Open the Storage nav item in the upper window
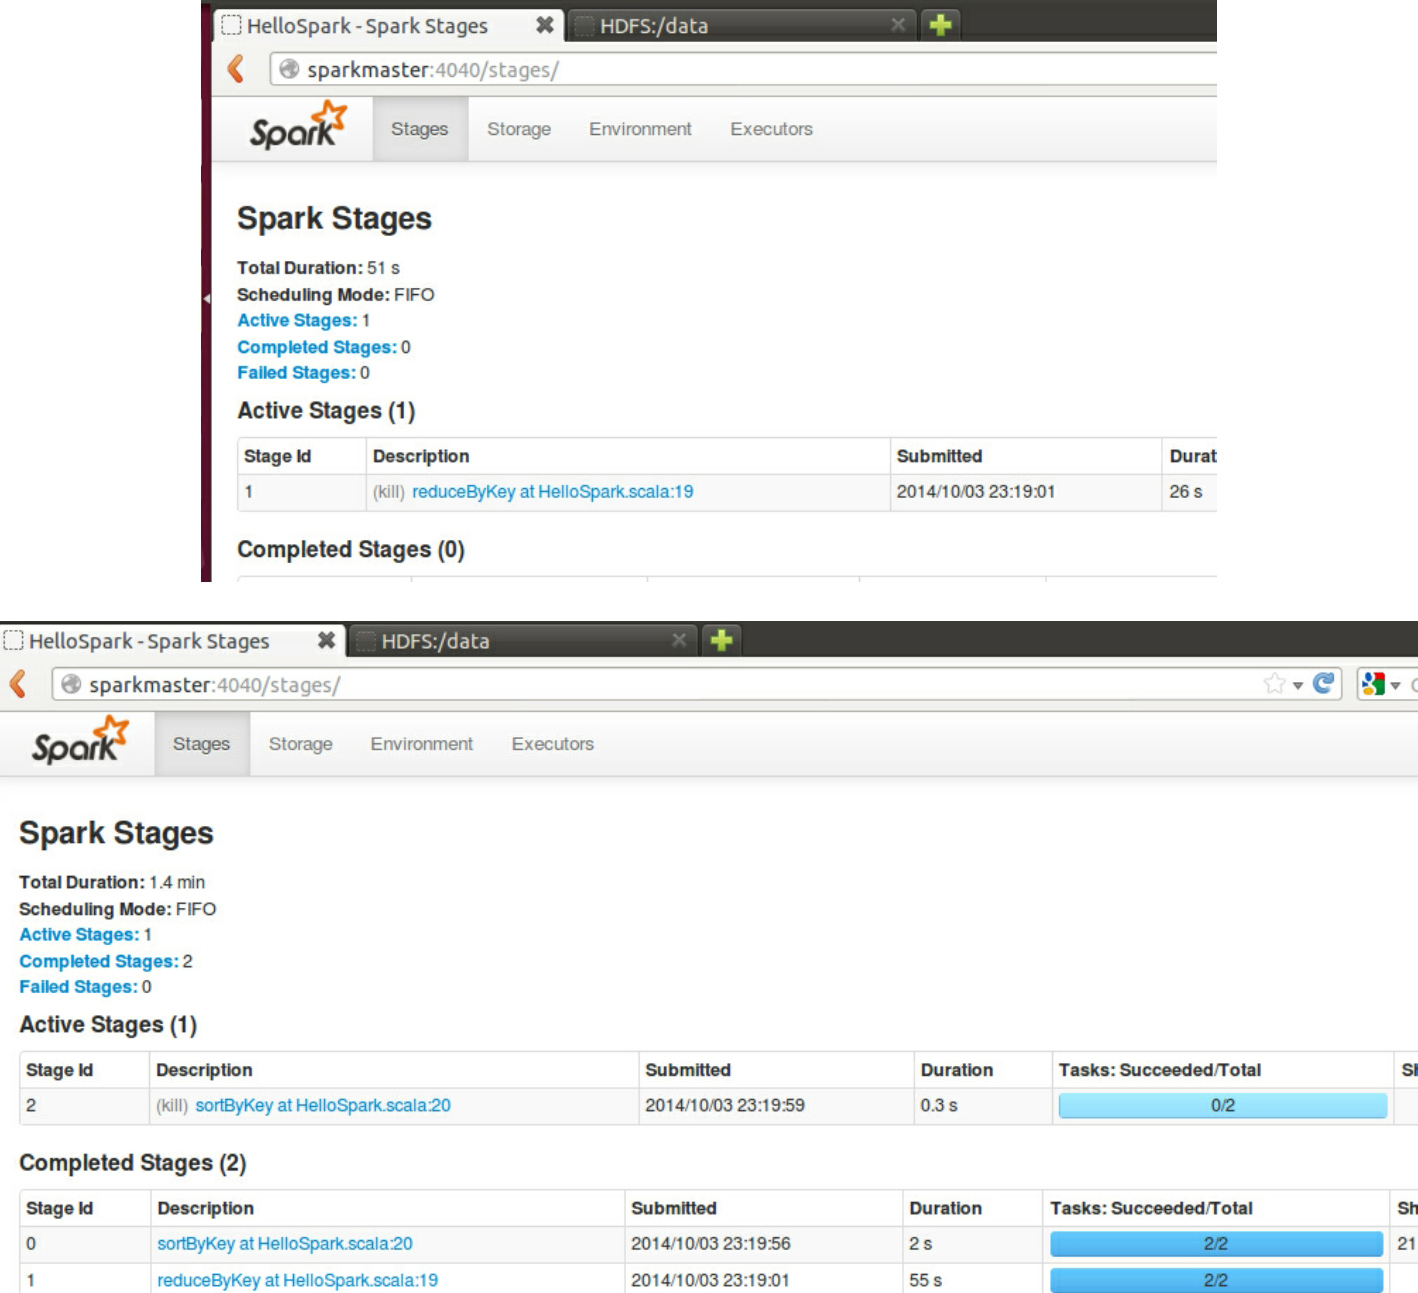1418x1293 pixels. pyautogui.click(x=519, y=129)
